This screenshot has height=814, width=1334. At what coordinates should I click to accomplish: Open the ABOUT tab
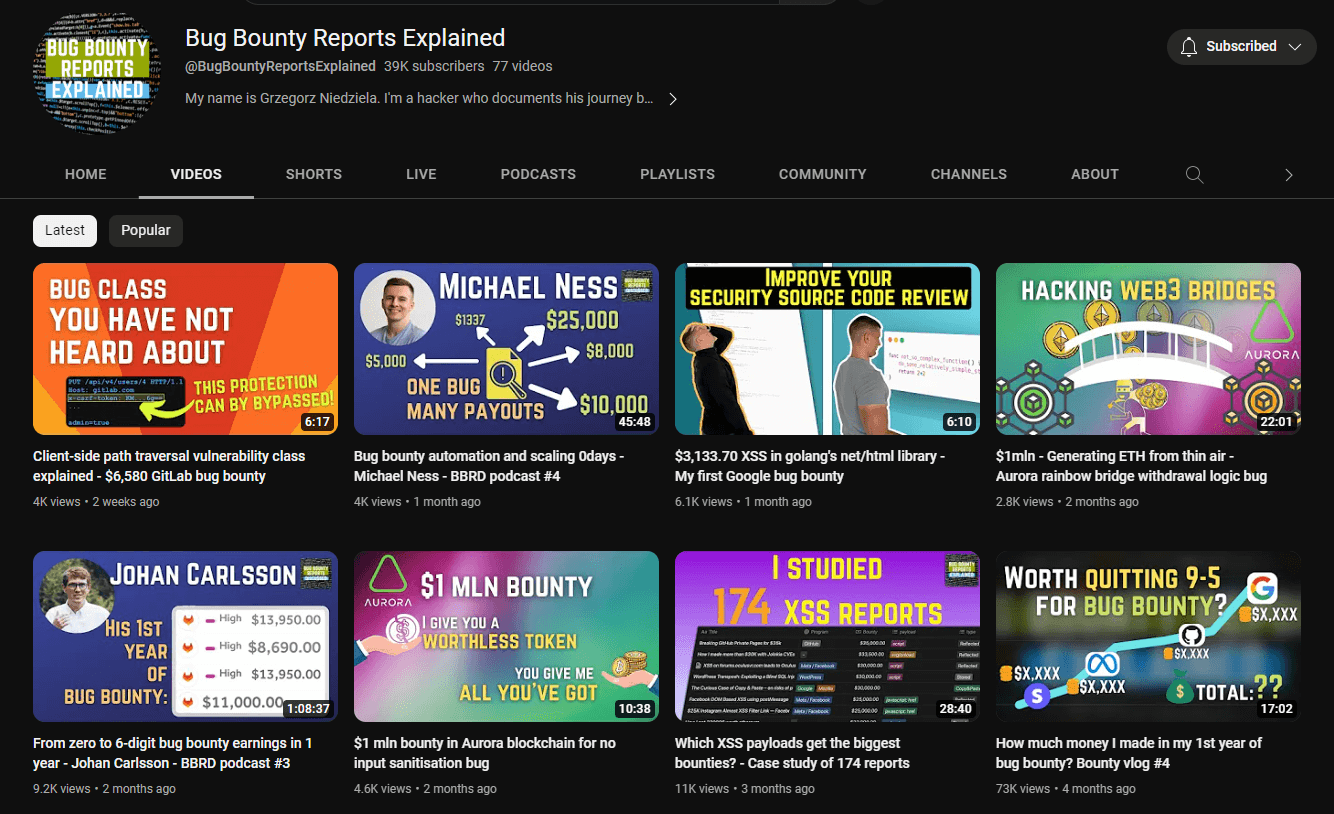1095,174
